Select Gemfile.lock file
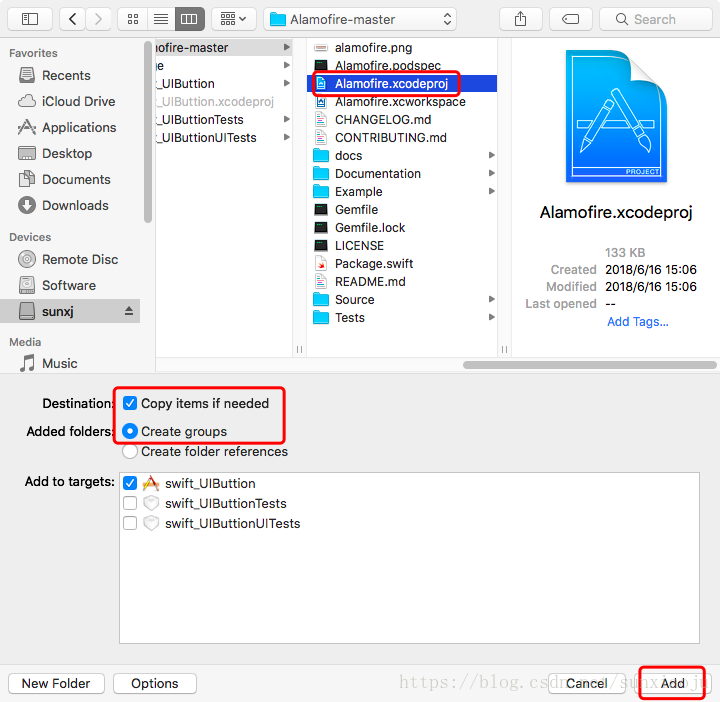The image size is (720, 702). click(402, 228)
